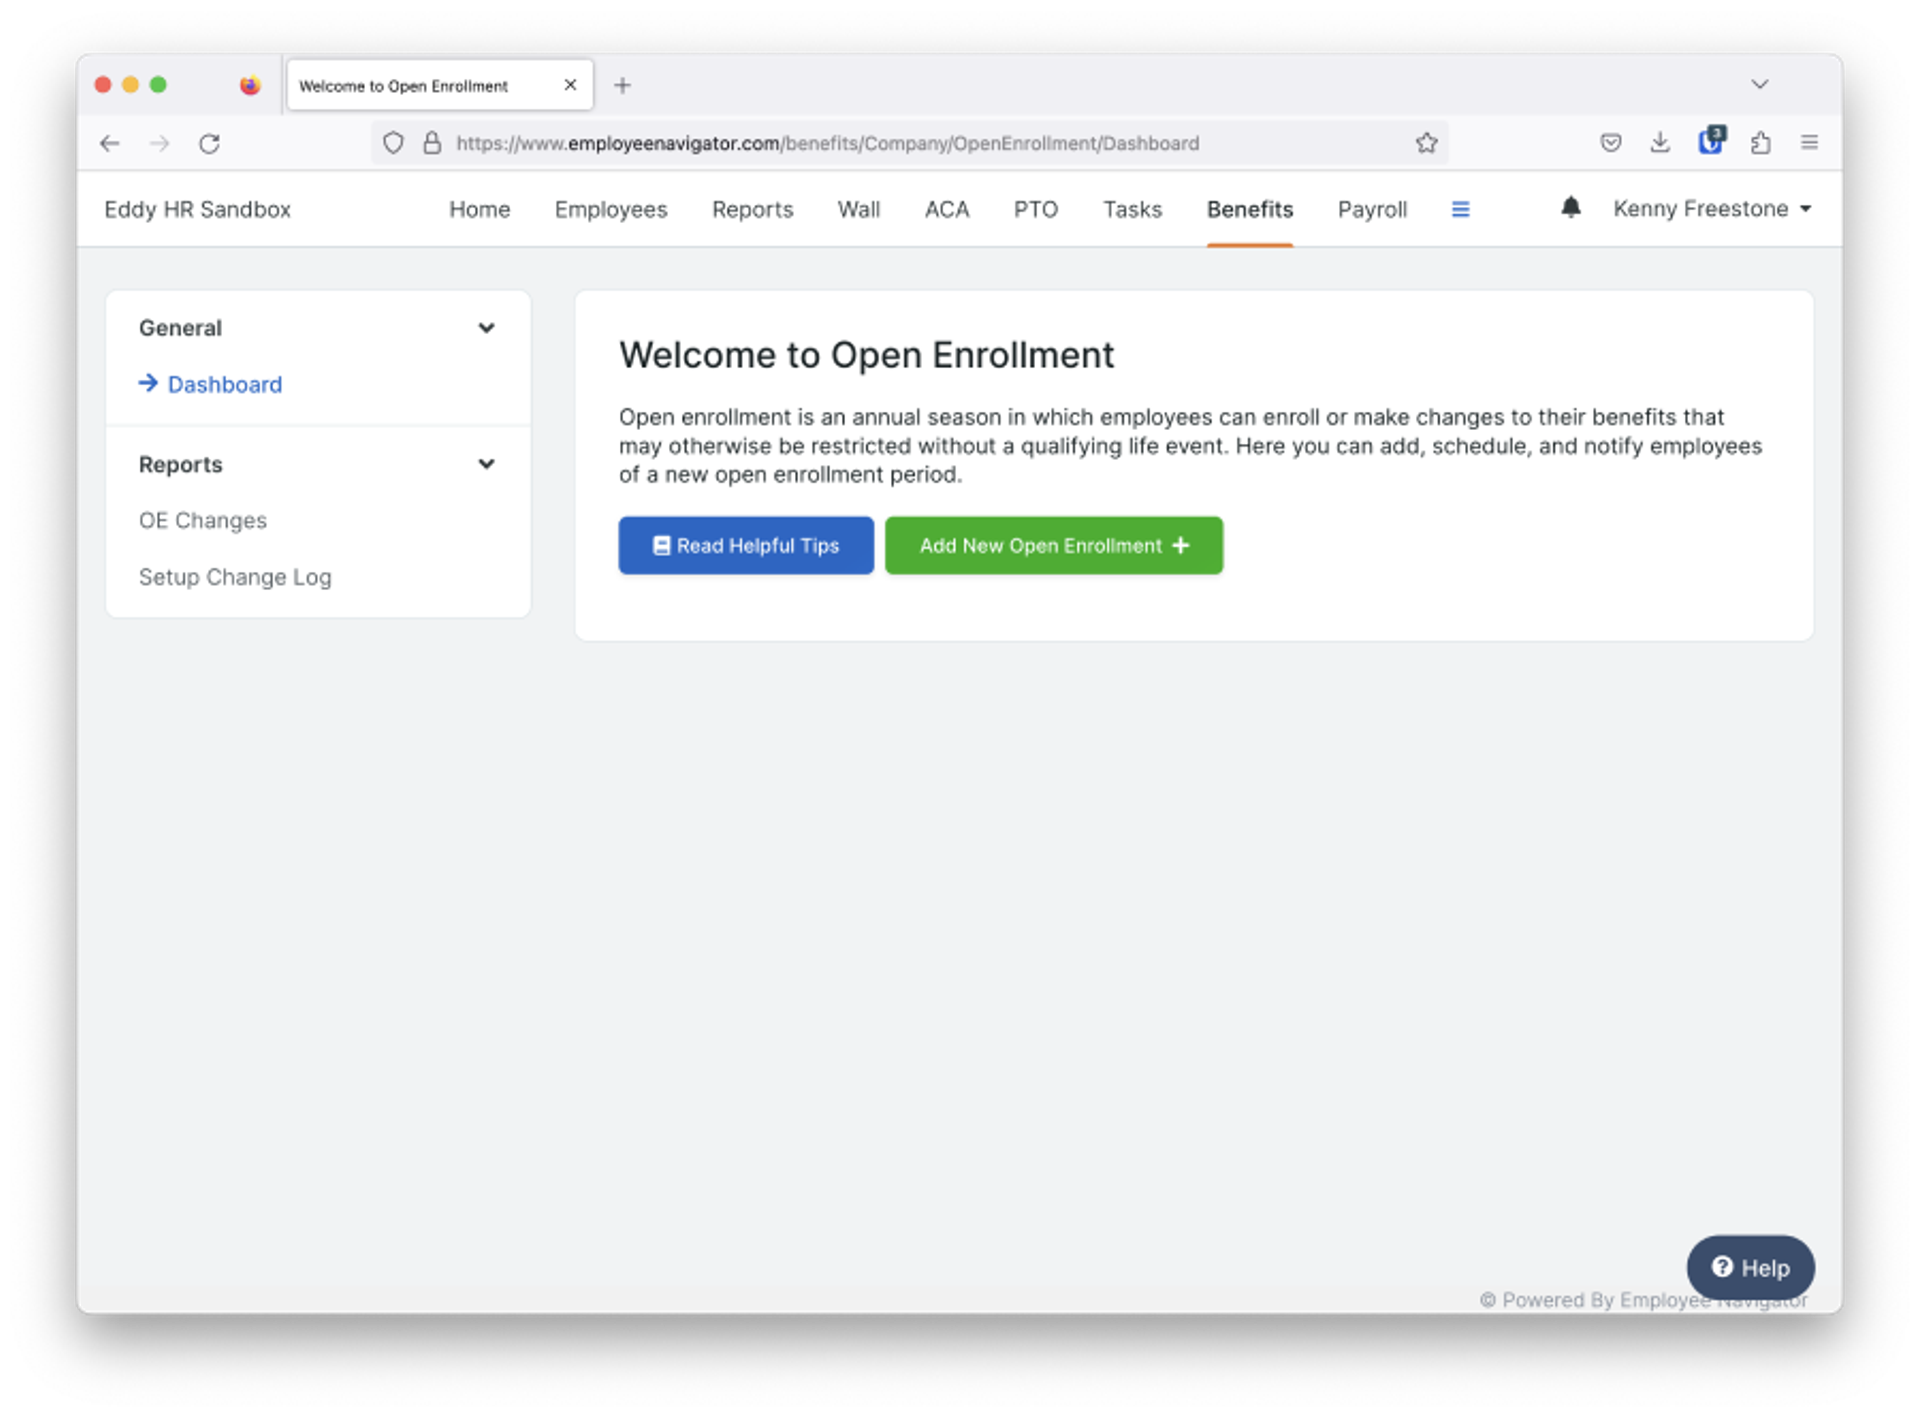Image resolution: width=1920 pixels, height=1417 pixels.
Task: Click the Save to Pocket icon
Action: click(x=1610, y=143)
